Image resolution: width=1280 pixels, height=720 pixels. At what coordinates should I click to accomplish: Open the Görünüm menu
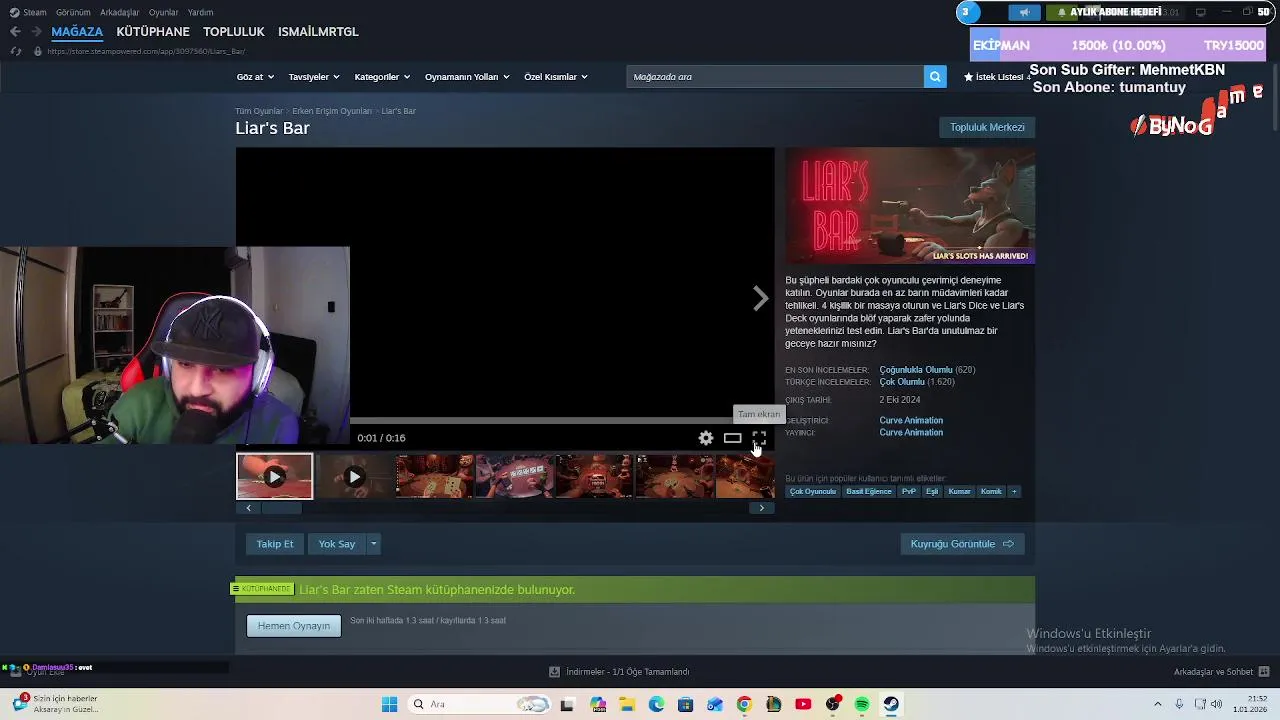coord(73,12)
